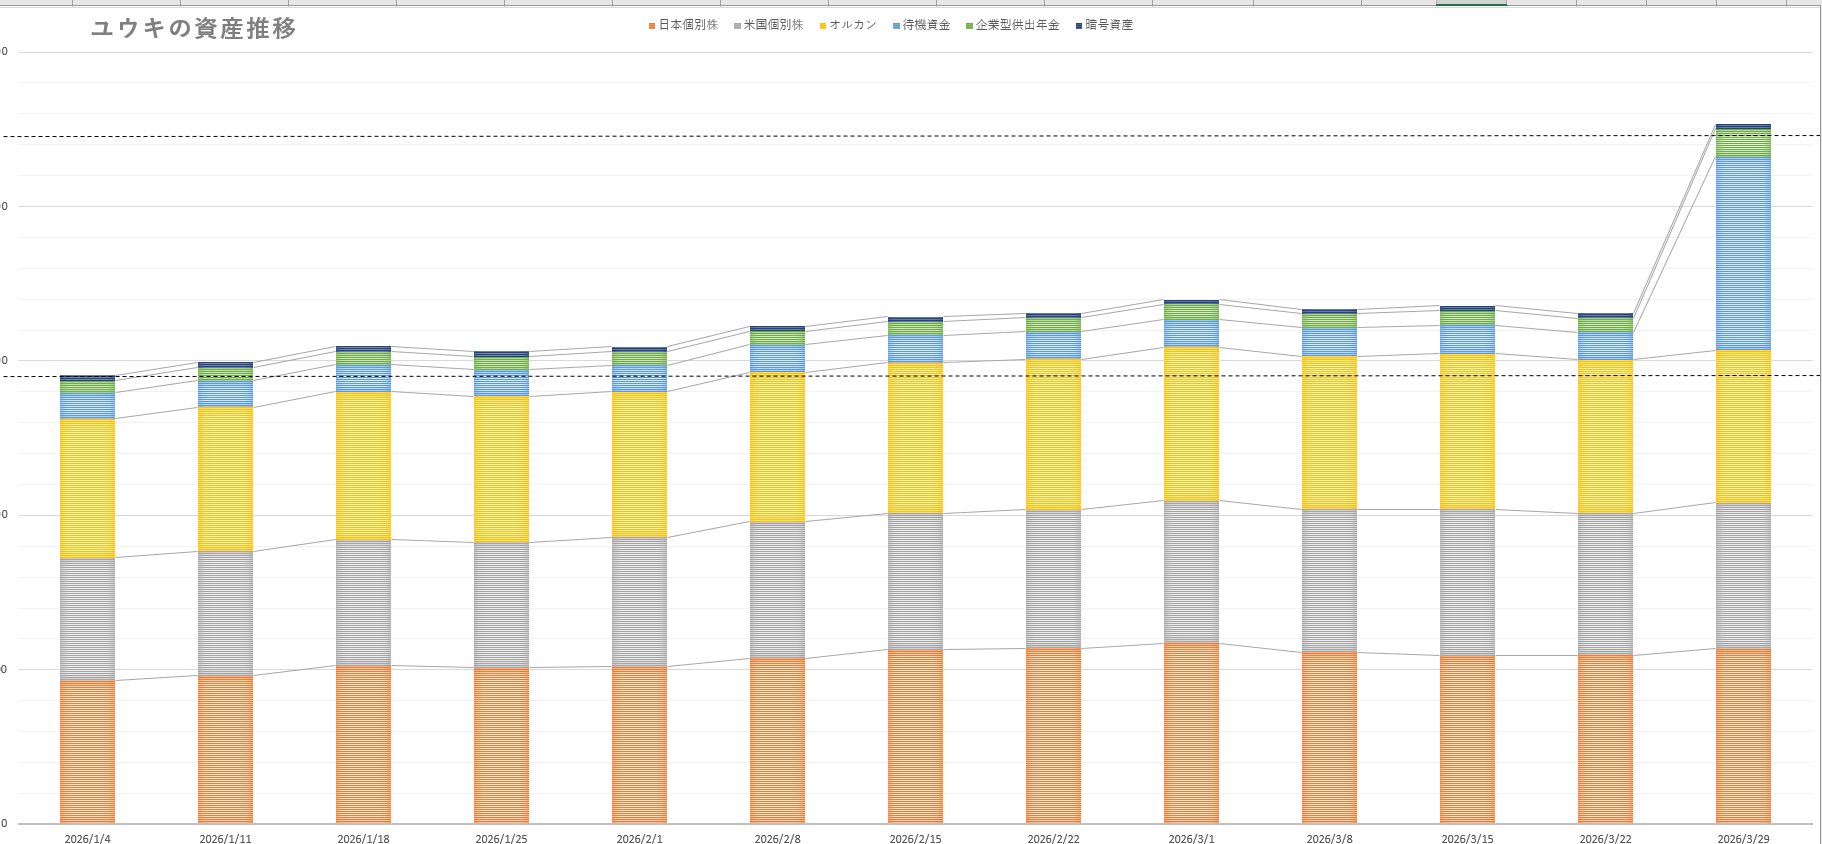Select the gray segment of the 2026/3/15 bar
The height and width of the screenshot is (844, 1822).
[1467, 583]
